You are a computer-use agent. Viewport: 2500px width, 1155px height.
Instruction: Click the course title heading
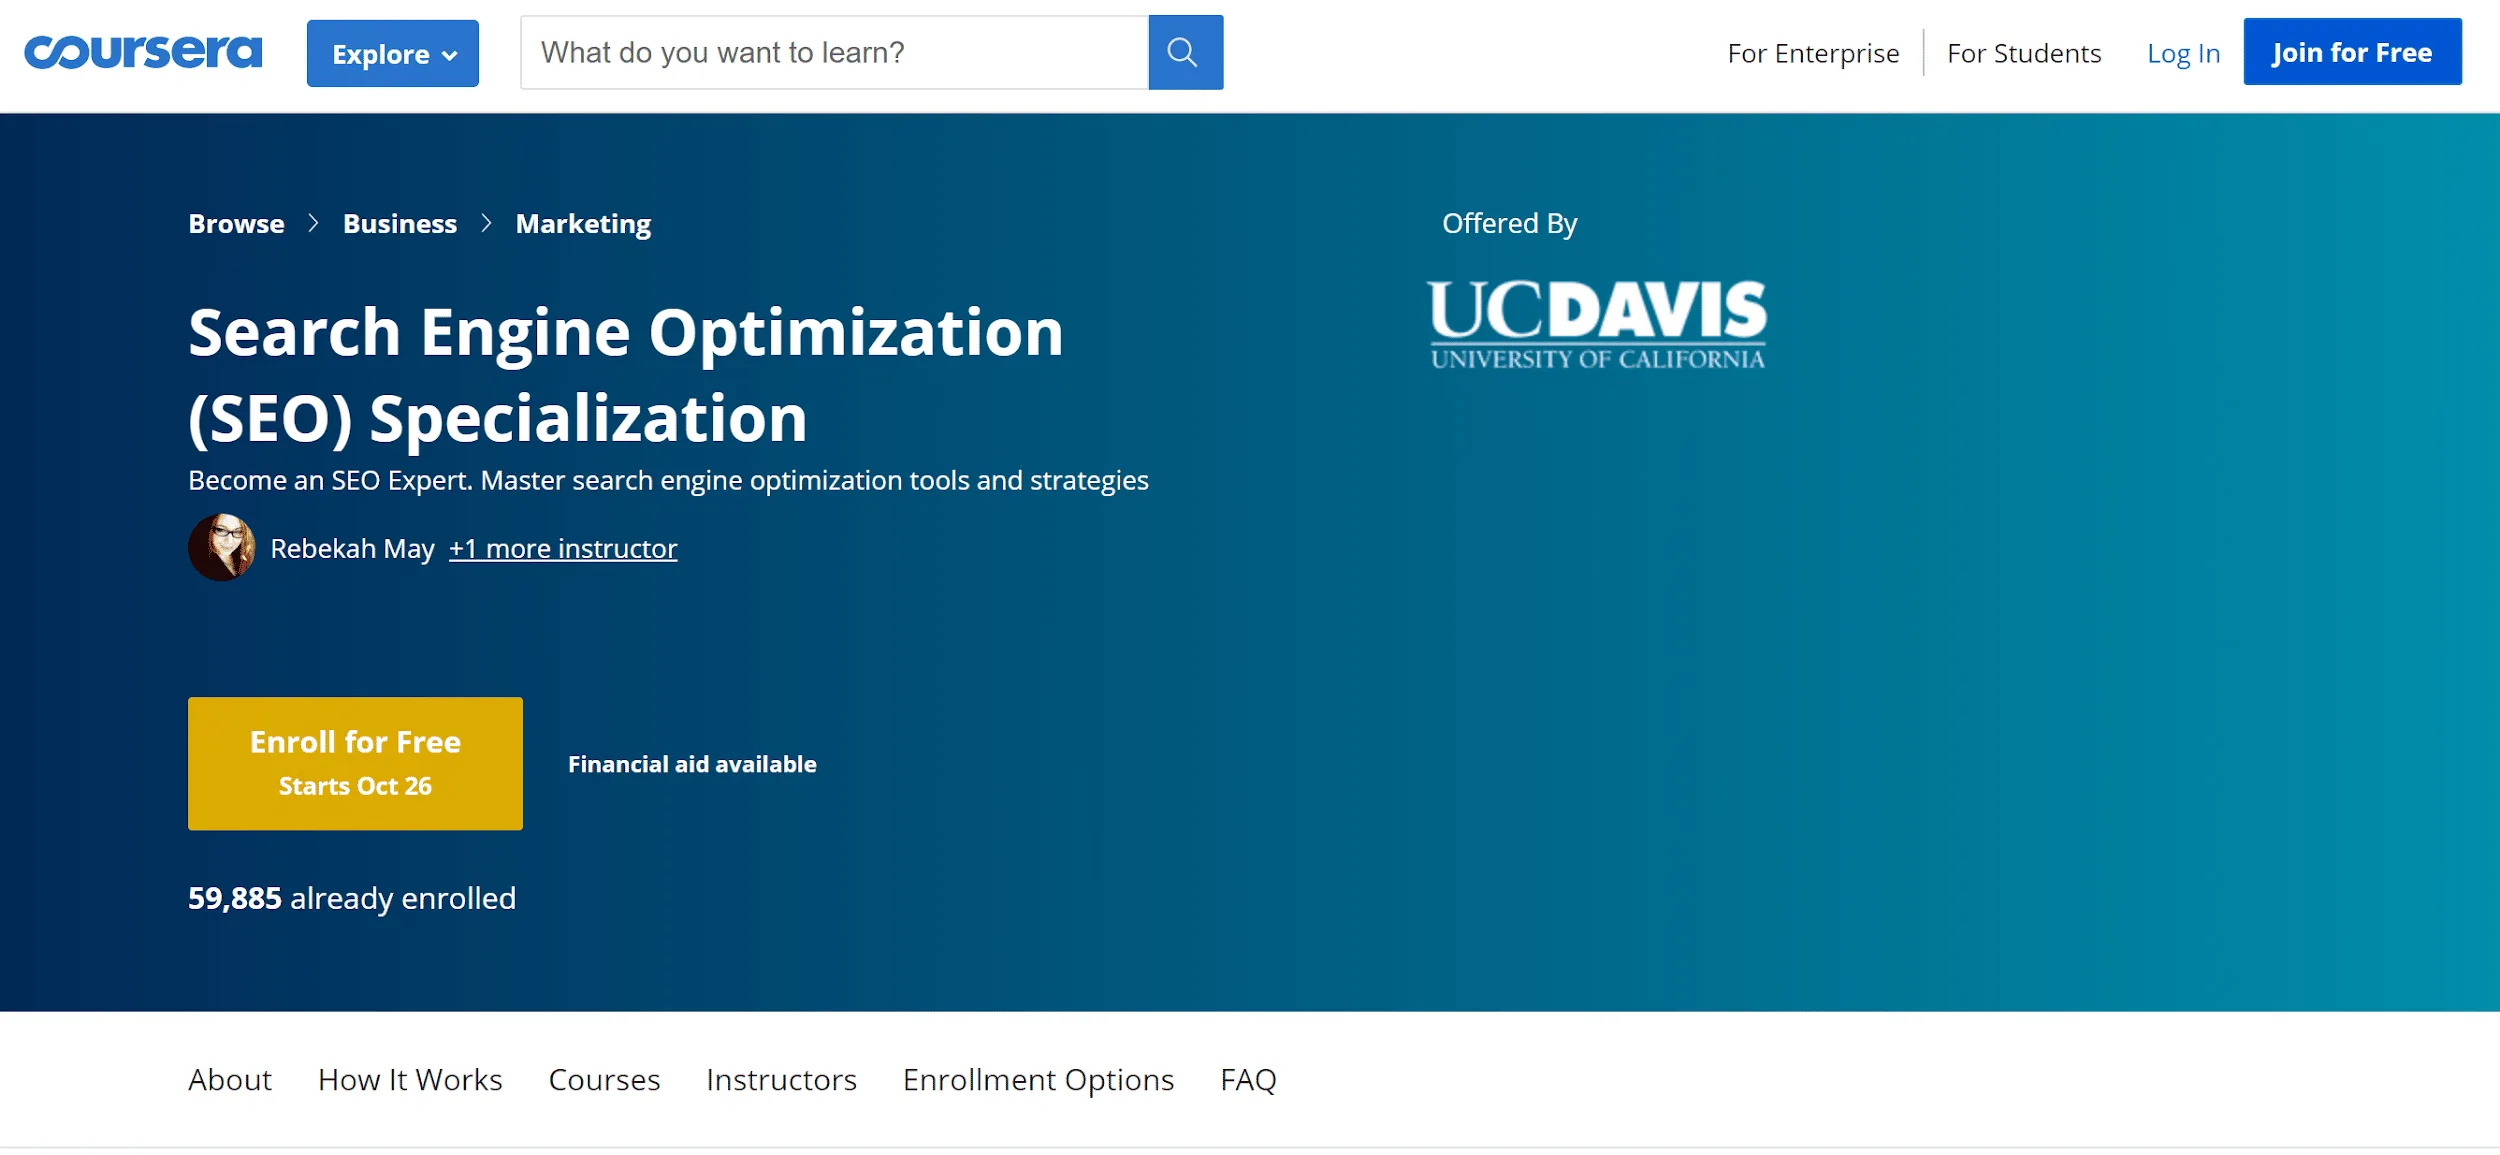click(x=626, y=375)
